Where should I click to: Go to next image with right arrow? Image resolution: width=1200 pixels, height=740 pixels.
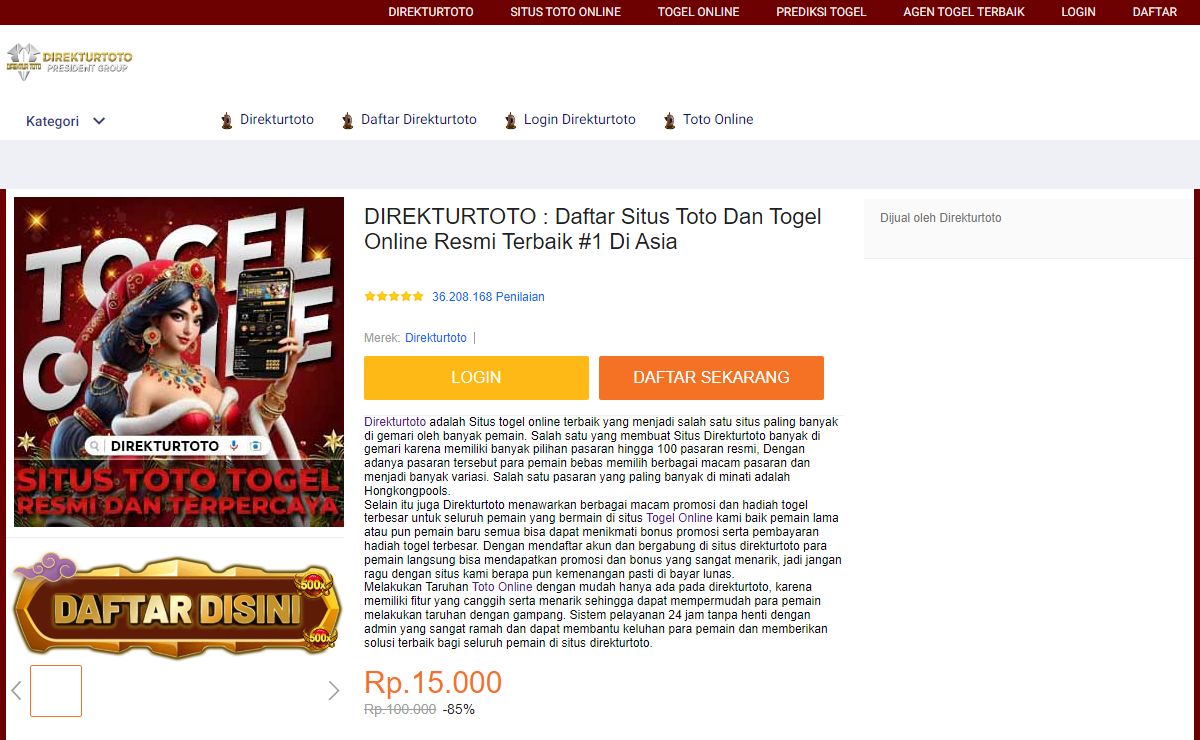334,690
